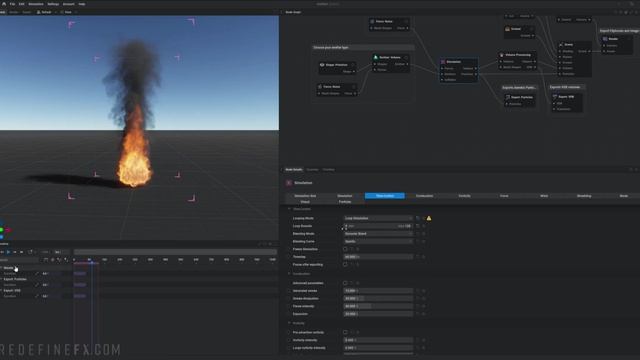Click the pencil icon in Render track row
The image size is (640, 360).
(x=37, y=273)
